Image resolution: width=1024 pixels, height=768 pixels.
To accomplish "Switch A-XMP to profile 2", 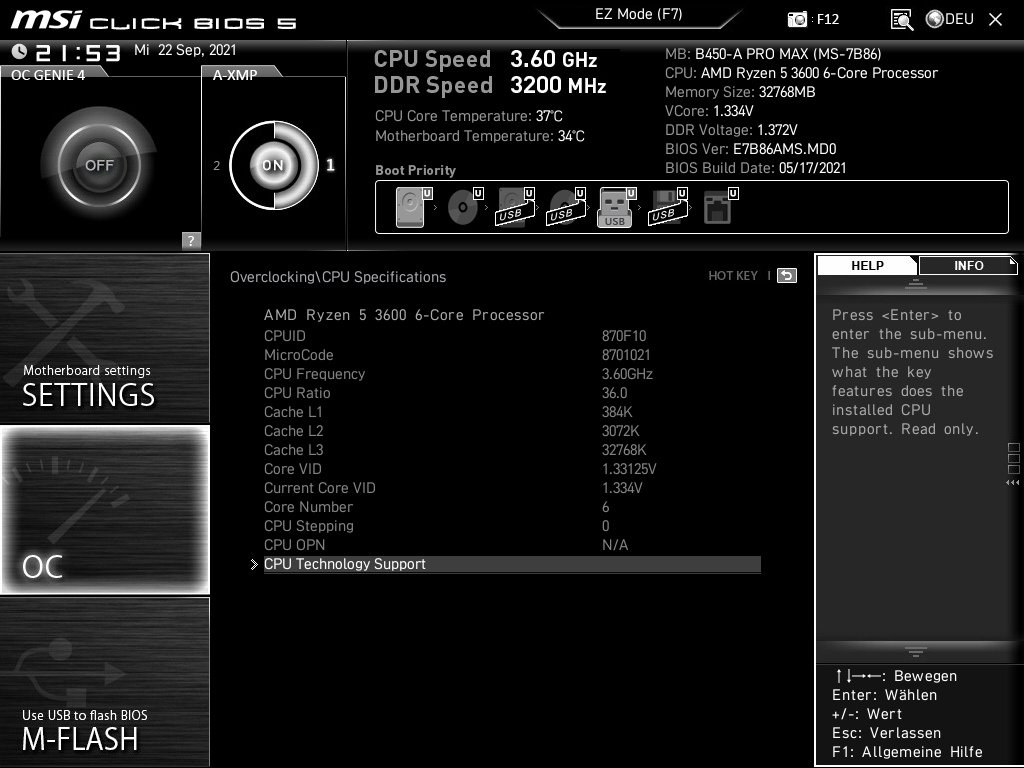I will pyautogui.click(x=216, y=166).
